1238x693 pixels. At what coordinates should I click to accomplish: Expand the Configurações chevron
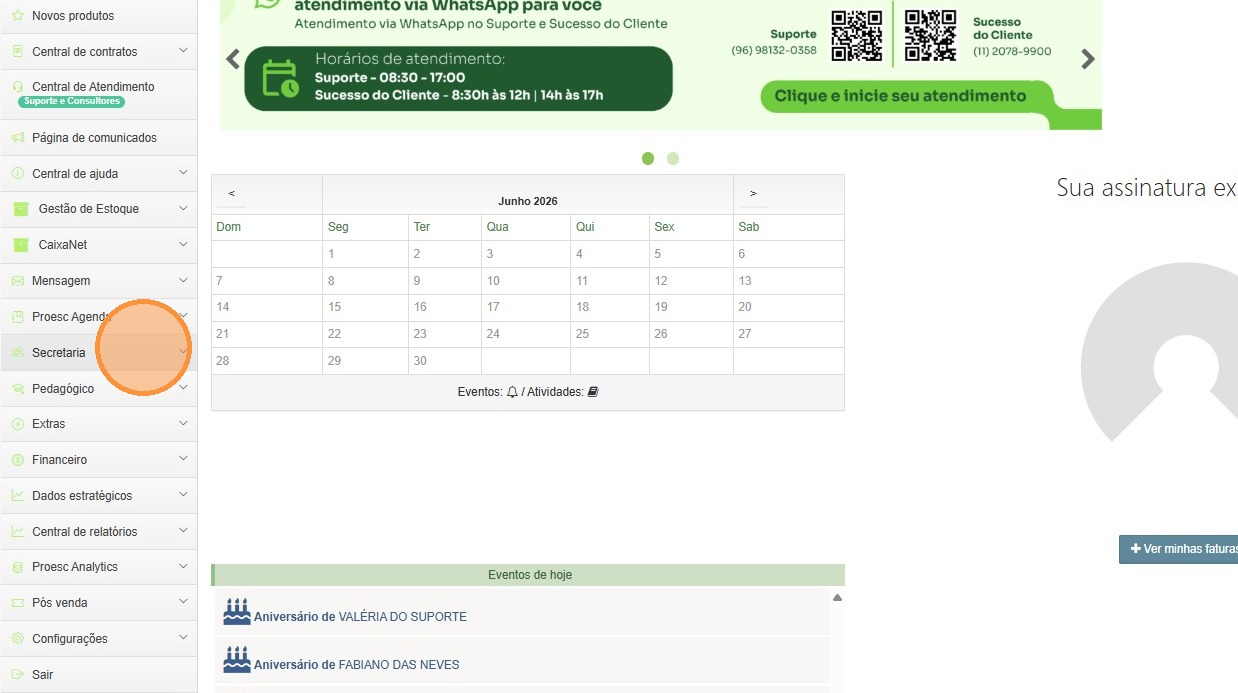click(183, 638)
